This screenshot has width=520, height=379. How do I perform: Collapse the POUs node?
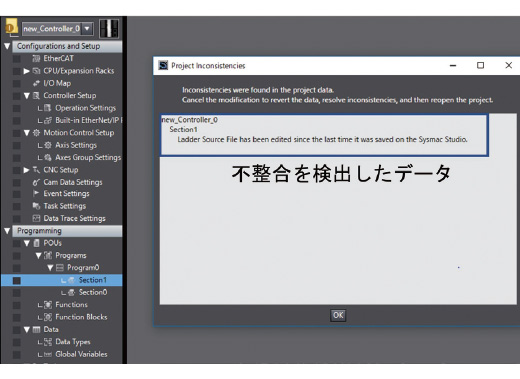click(27, 243)
